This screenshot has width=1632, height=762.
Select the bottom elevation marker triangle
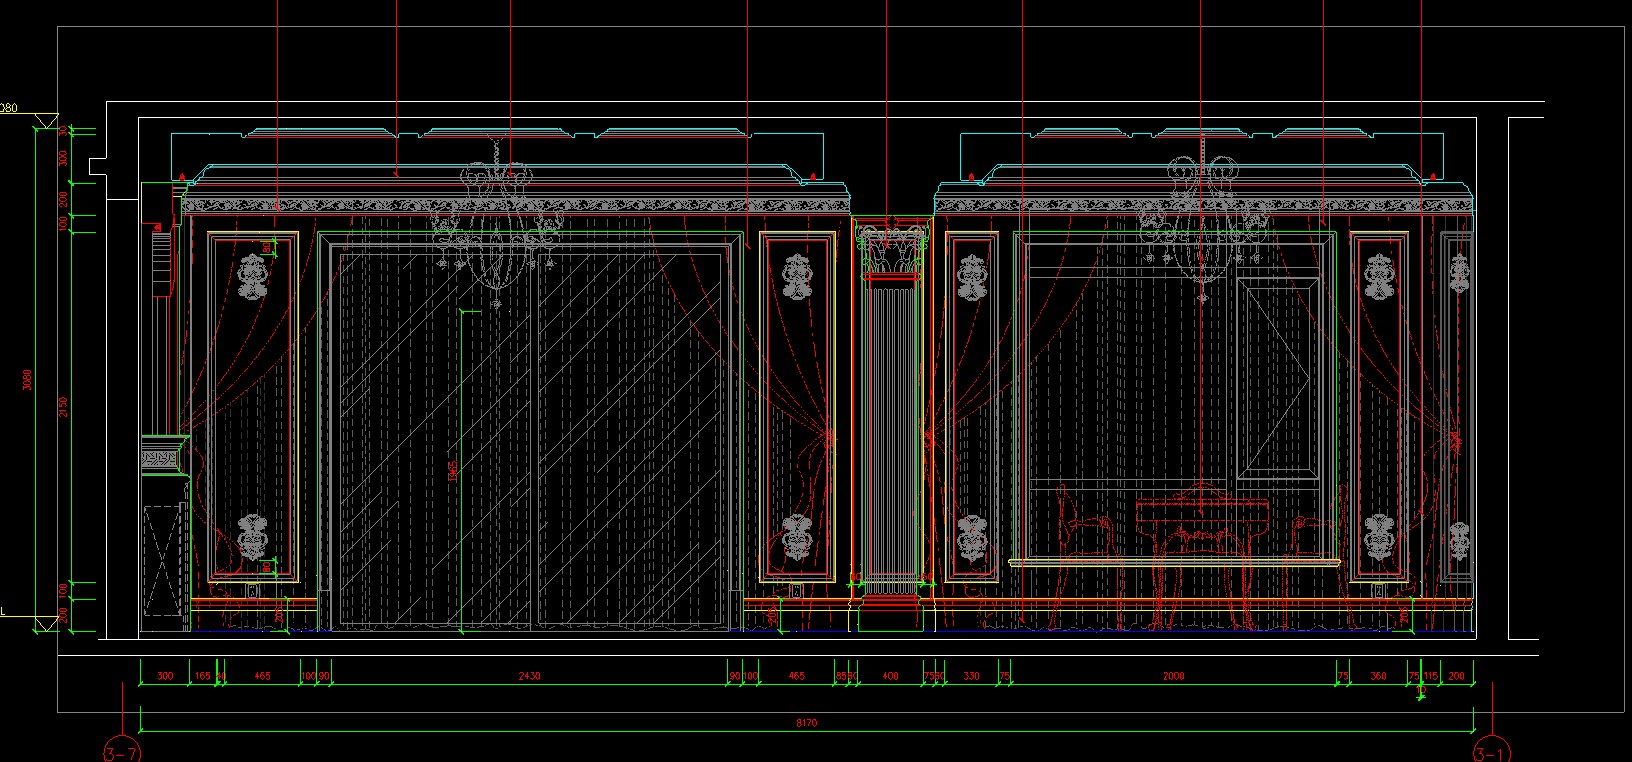click(x=42, y=625)
